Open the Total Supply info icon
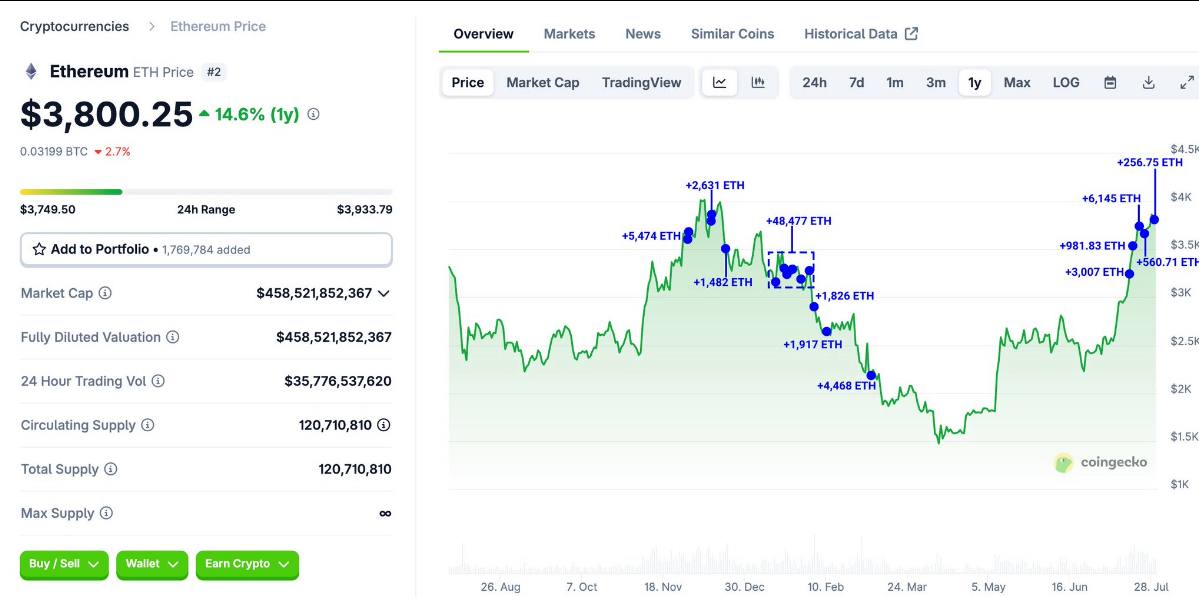1199x597 pixels. pos(111,469)
